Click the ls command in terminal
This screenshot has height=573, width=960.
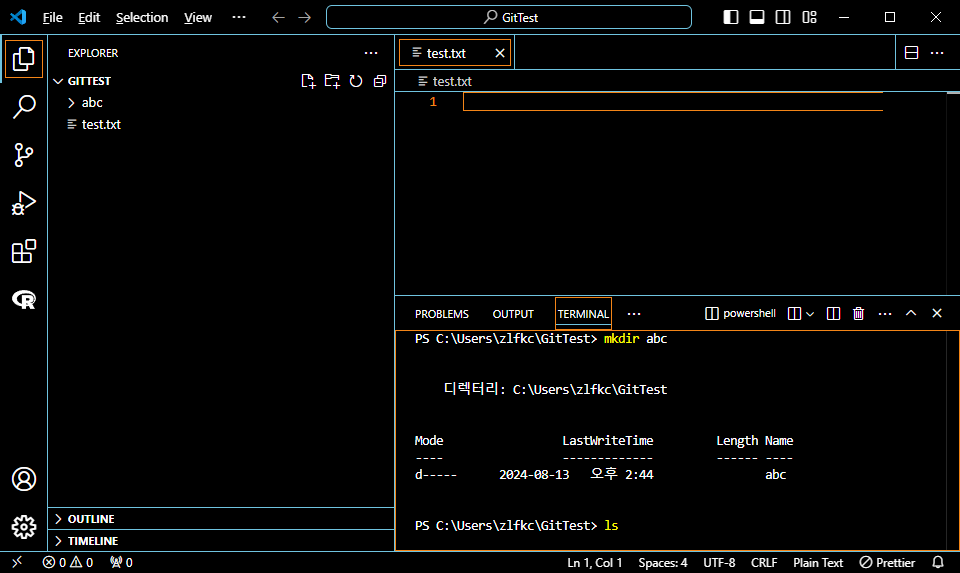611,526
